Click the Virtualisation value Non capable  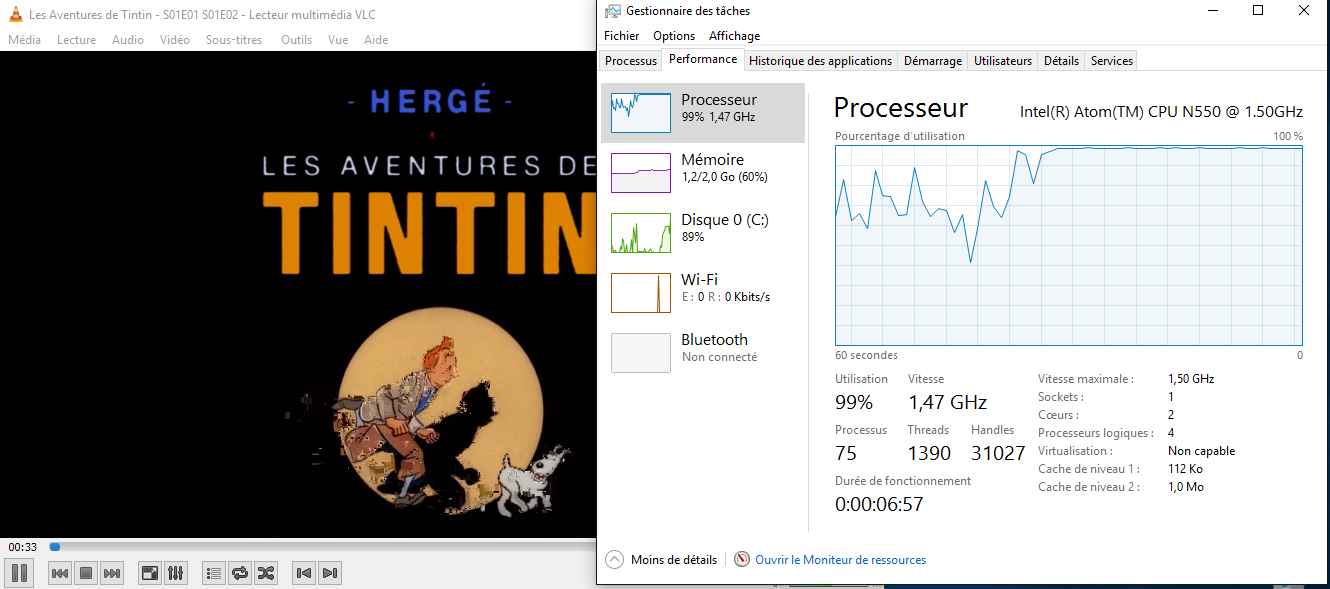[1201, 451]
